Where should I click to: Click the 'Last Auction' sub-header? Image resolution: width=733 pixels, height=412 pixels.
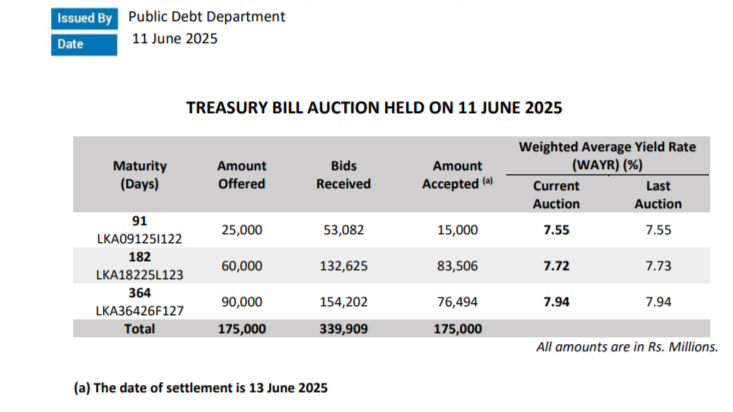[x=658, y=195]
